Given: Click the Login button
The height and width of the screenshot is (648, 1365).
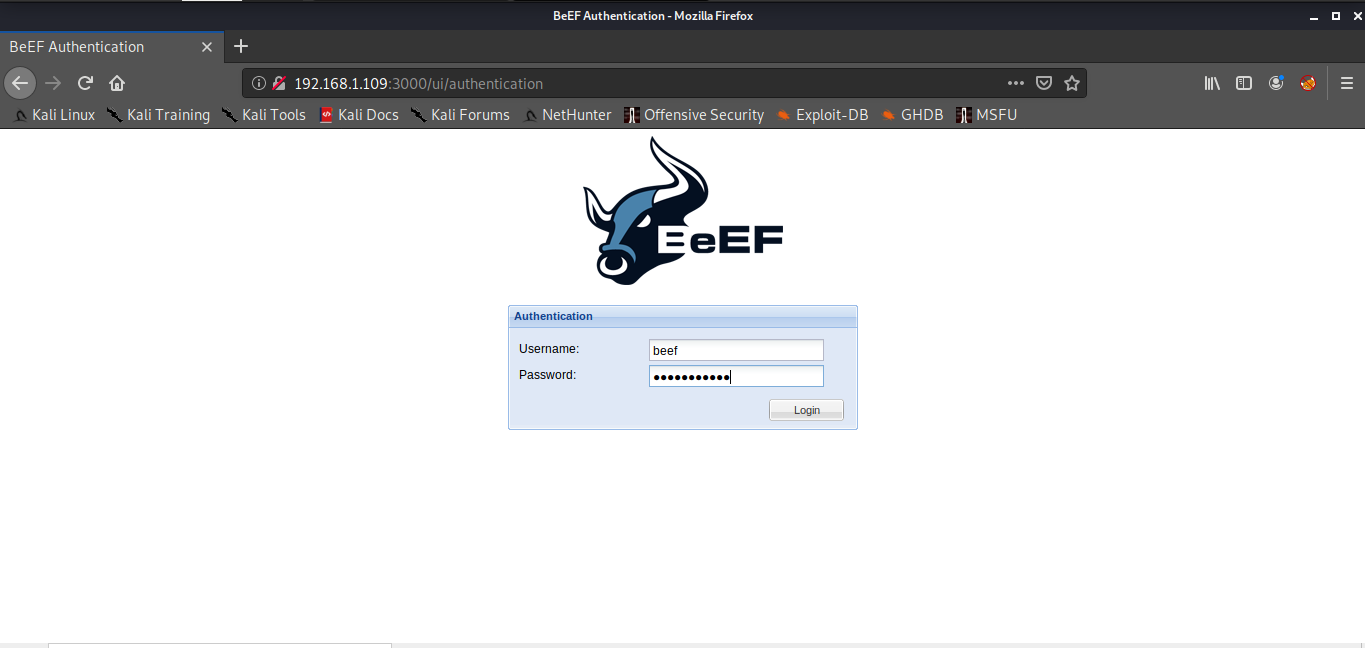Looking at the screenshot, I should (806, 410).
